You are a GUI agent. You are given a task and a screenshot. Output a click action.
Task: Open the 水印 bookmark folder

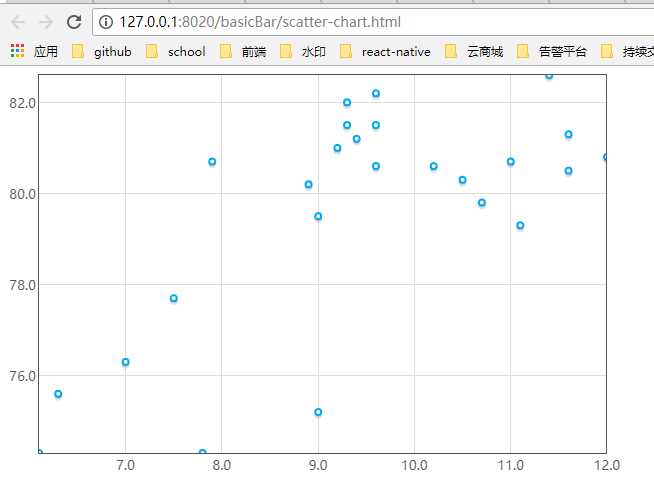(x=303, y=52)
